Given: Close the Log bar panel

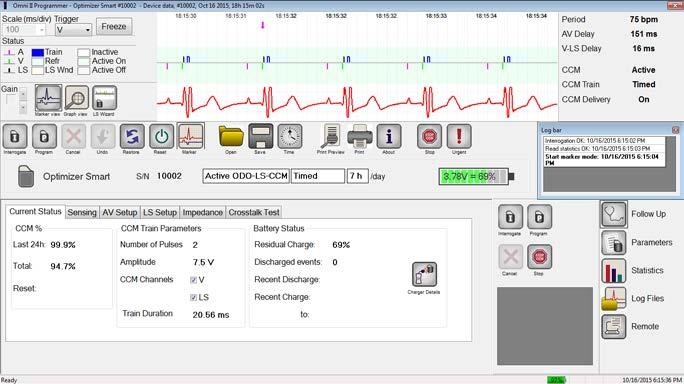Looking at the screenshot, I should 675,130.
